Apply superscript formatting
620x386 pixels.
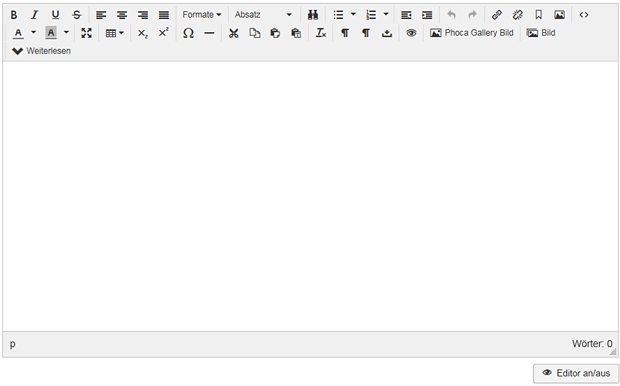[164, 33]
